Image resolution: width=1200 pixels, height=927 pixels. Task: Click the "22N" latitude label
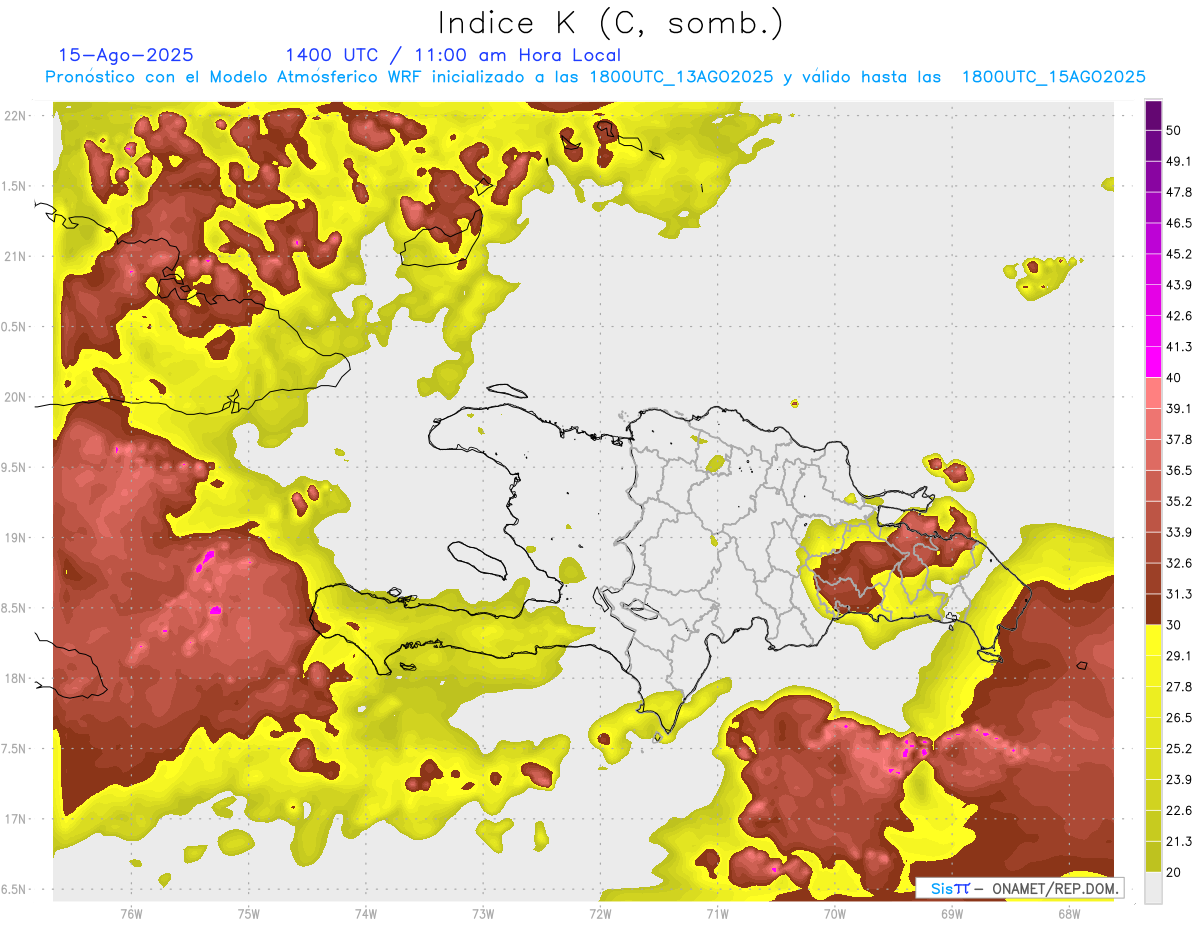point(15,116)
